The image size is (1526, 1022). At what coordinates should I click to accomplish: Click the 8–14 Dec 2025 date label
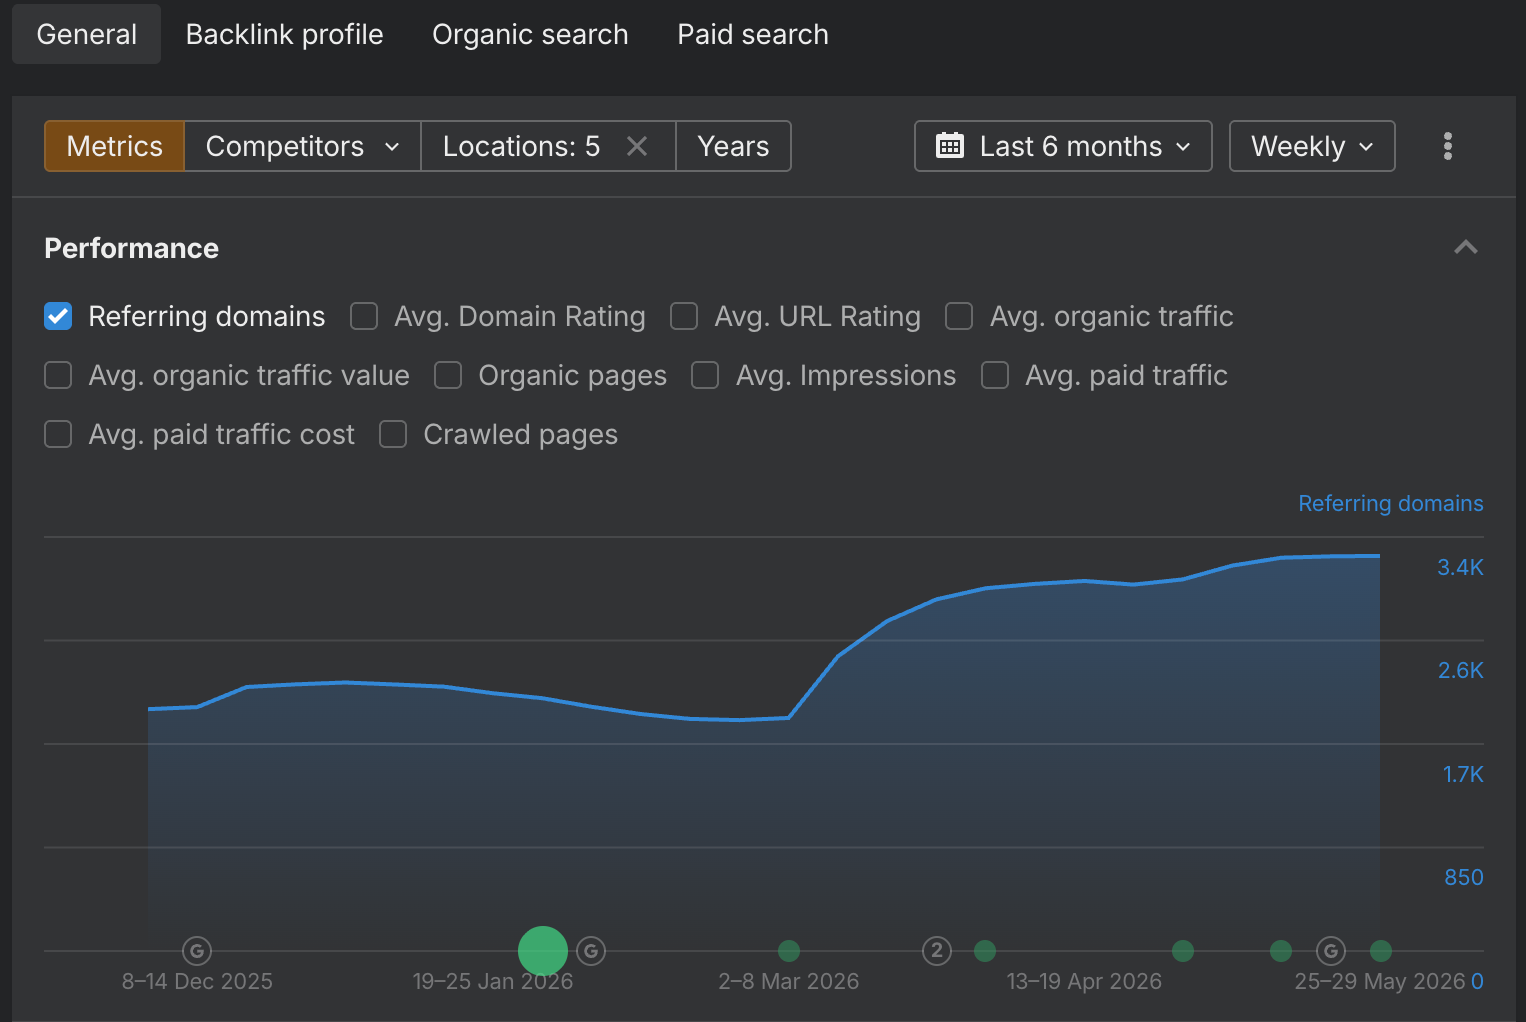[197, 981]
